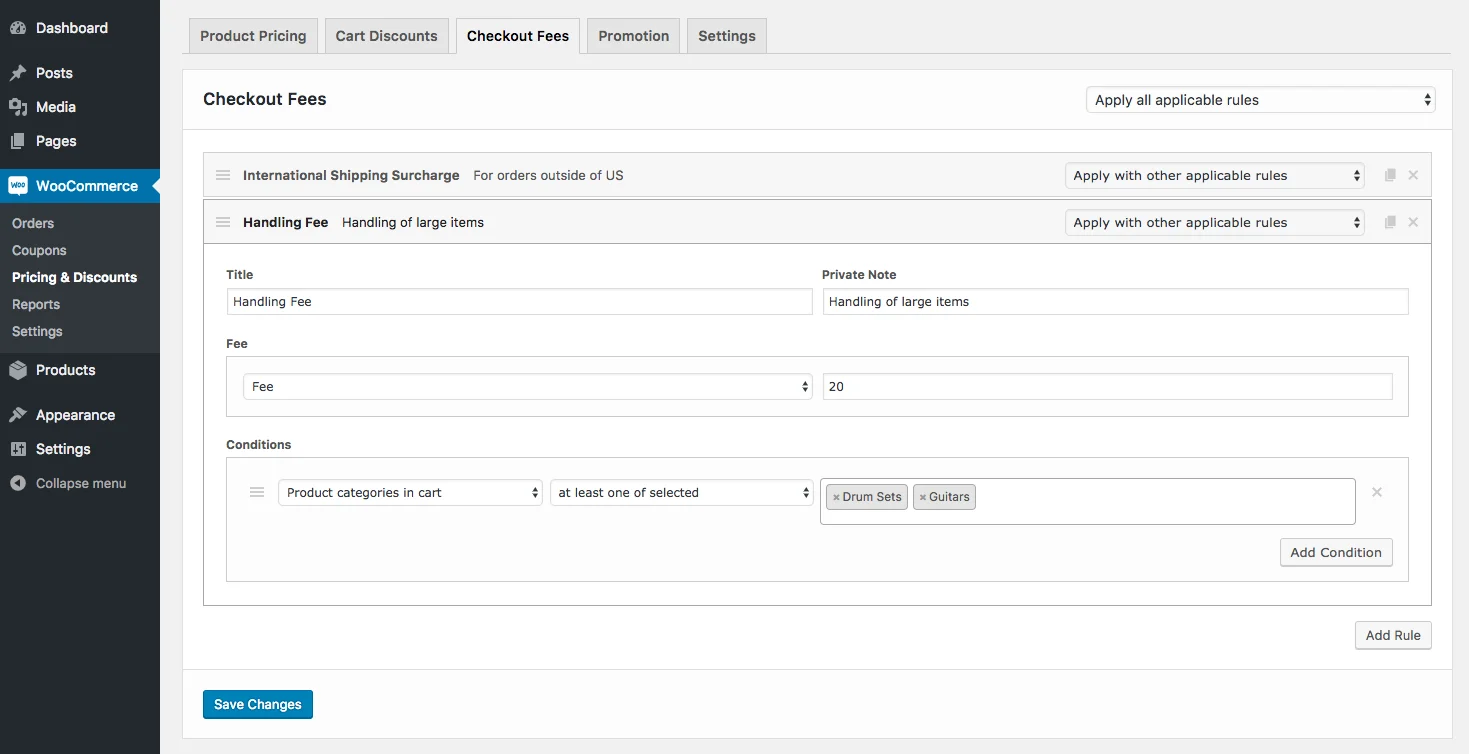The image size is (1469, 754).
Task: Duplicate the Handling Fee rule
Action: coord(1390,222)
